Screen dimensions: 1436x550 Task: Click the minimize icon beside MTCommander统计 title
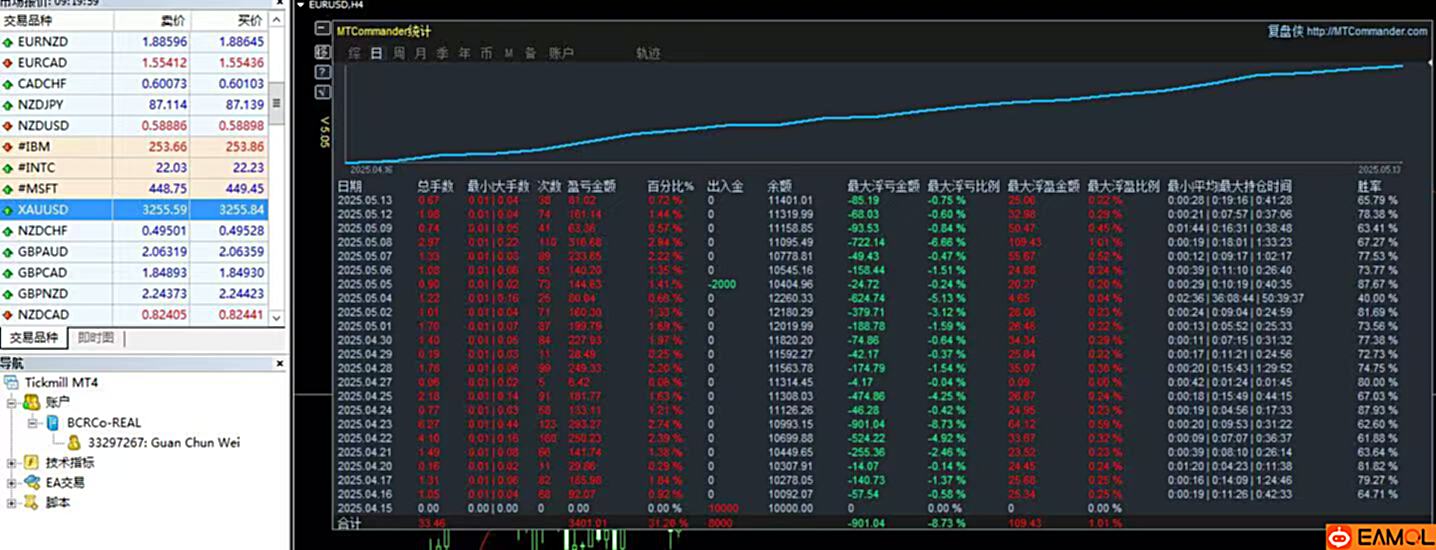point(322,31)
